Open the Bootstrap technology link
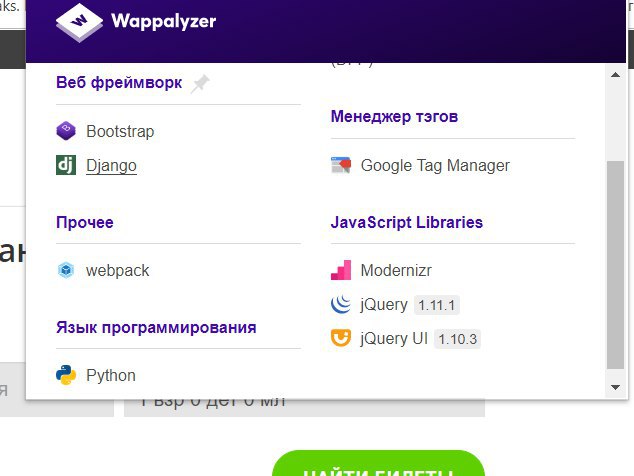634x476 pixels. [120, 131]
